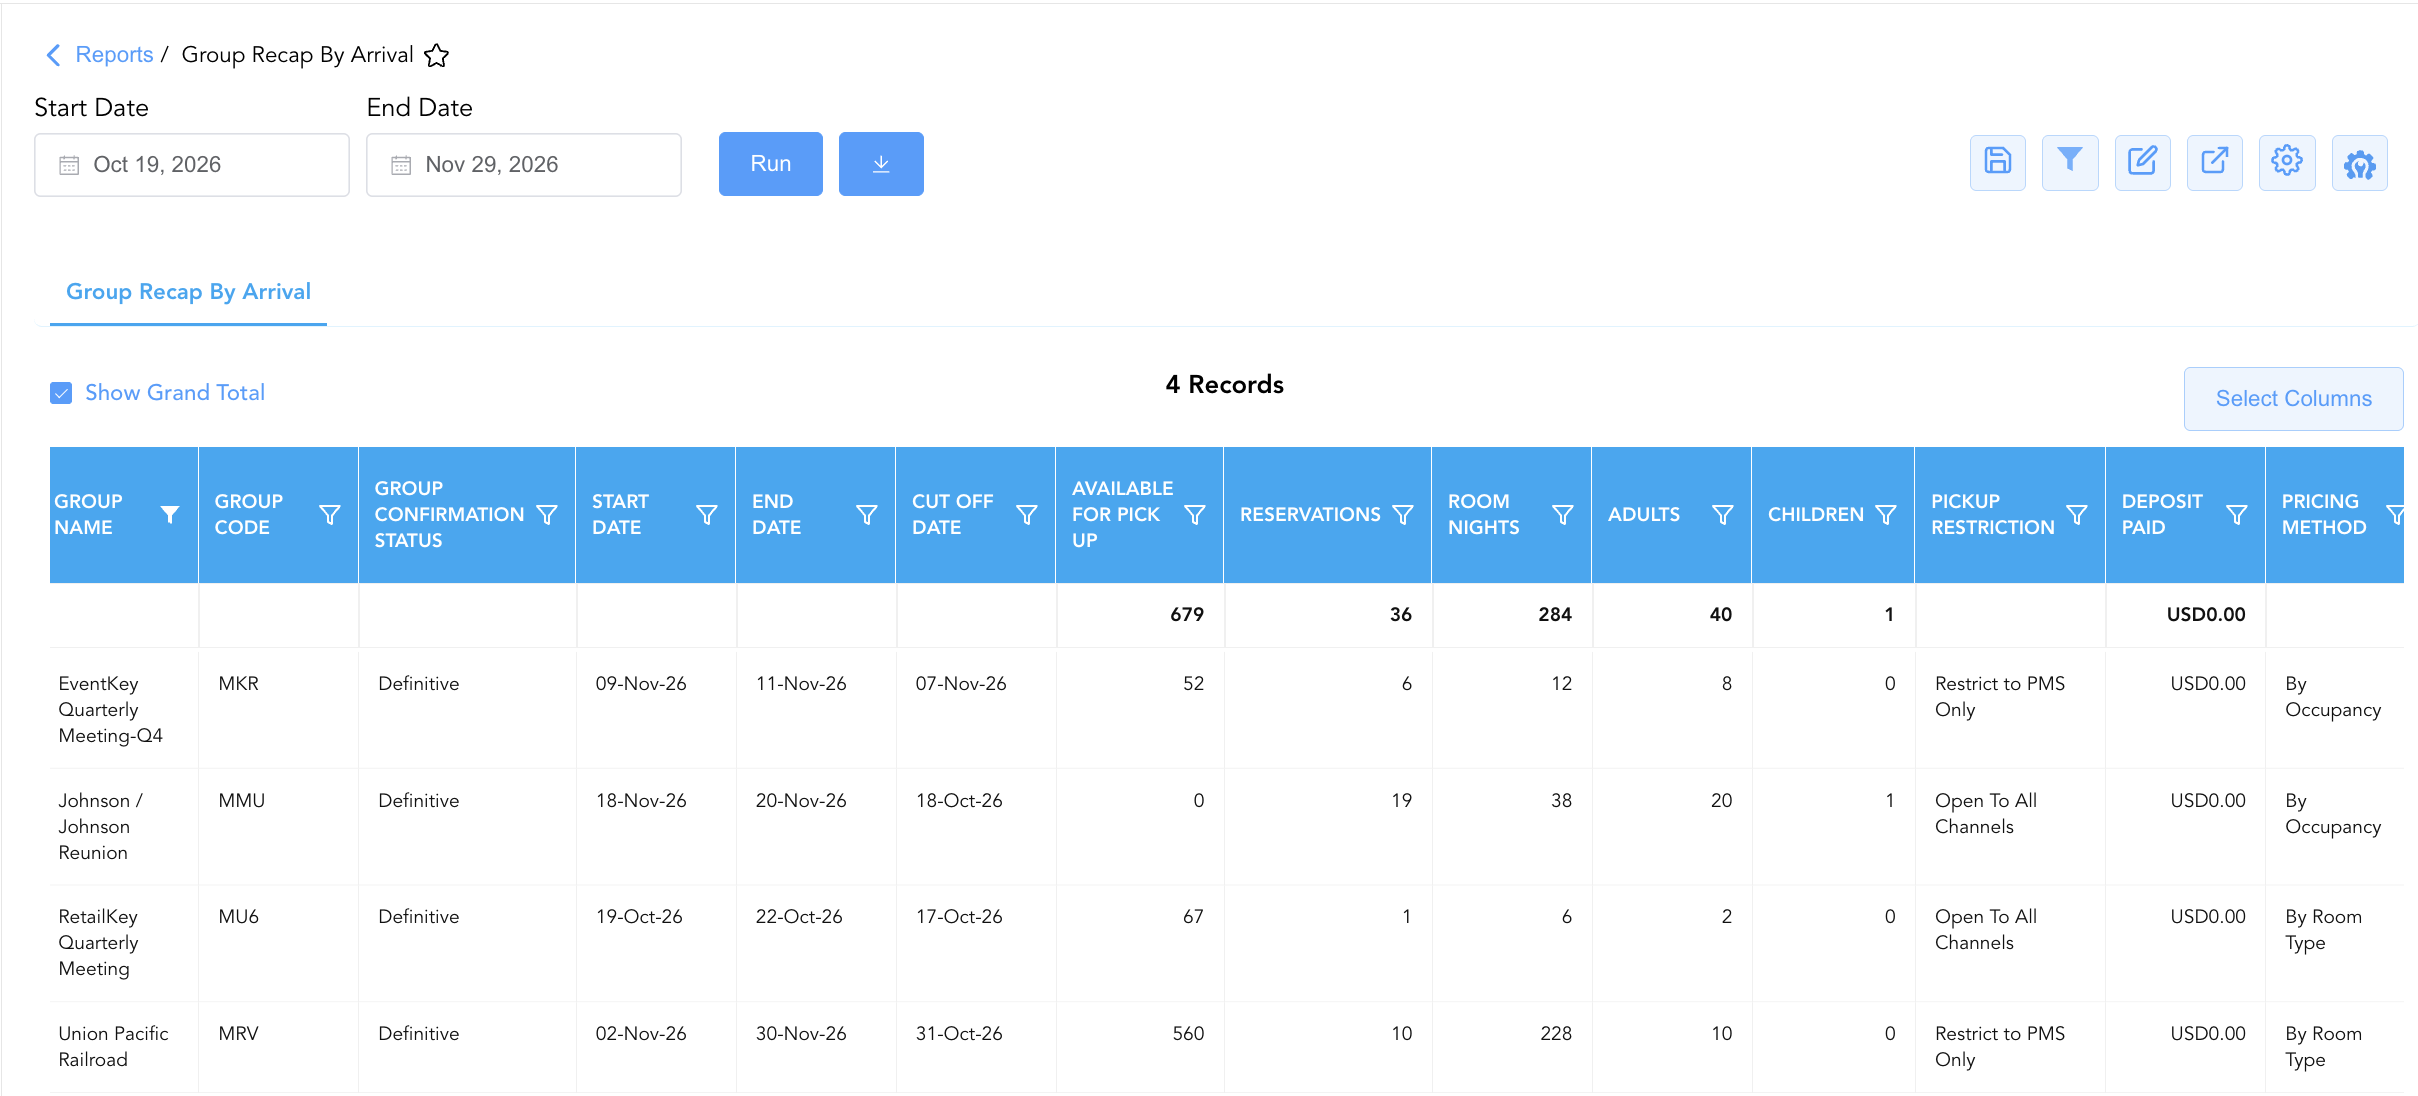
Task: Go back with the left chevron
Action: [53, 55]
